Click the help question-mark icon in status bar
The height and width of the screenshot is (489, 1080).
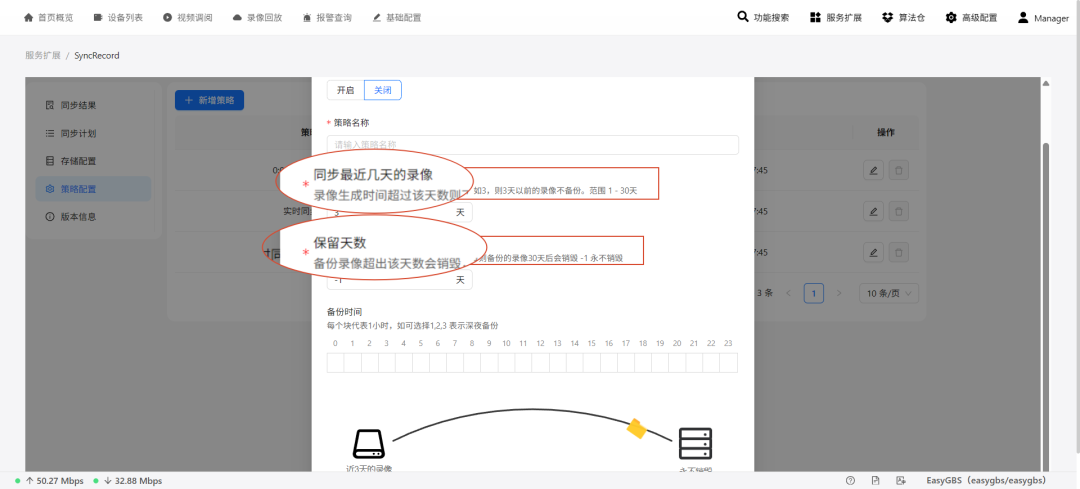(851, 481)
